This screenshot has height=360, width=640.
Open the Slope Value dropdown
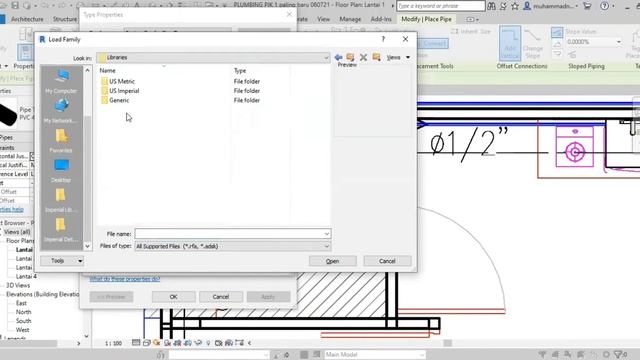[619, 42]
